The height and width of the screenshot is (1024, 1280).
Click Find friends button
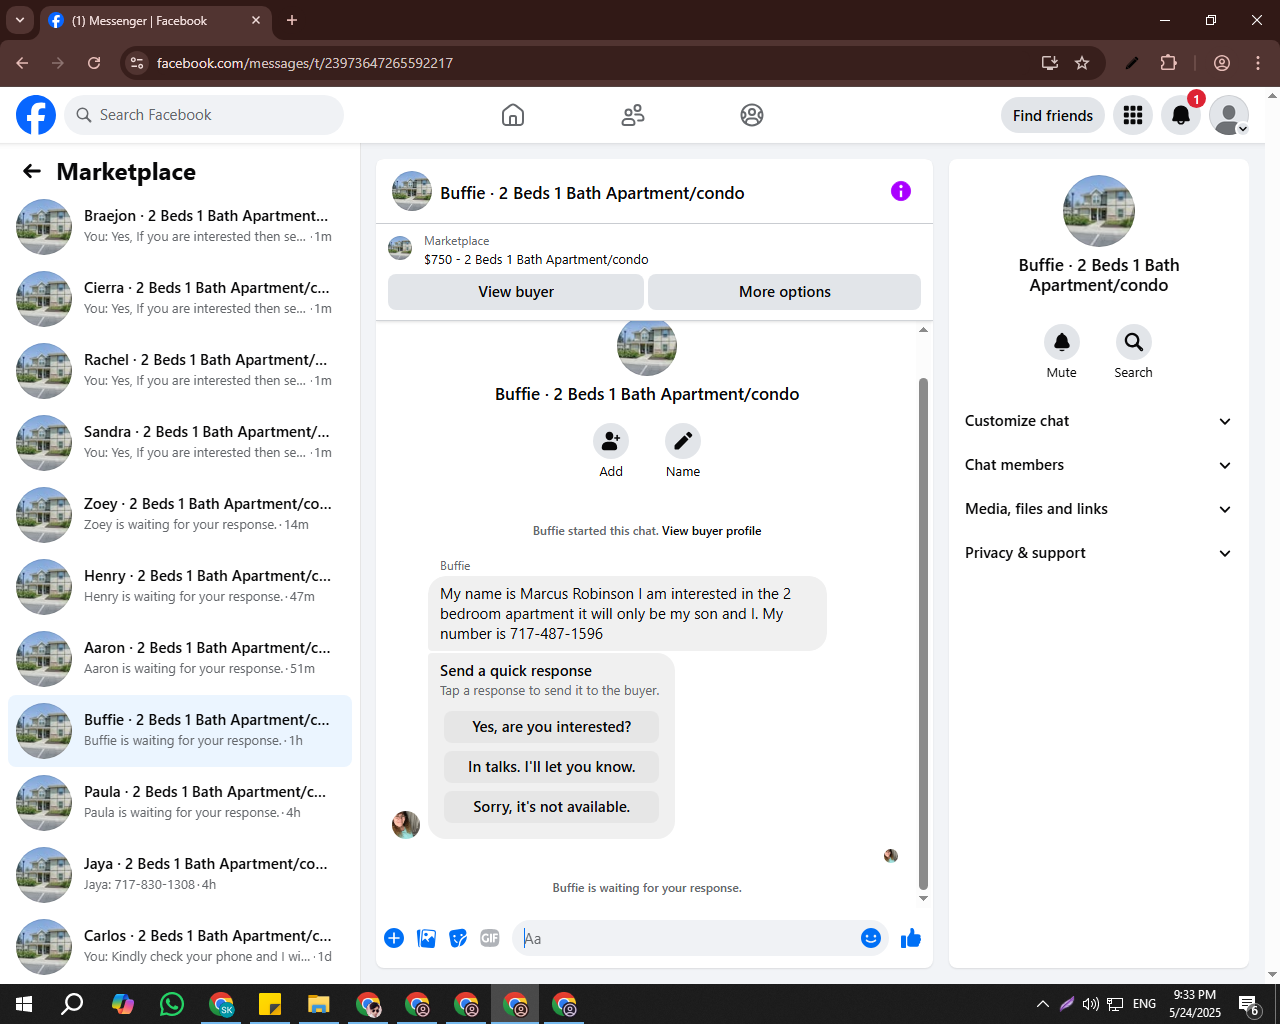(1053, 115)
